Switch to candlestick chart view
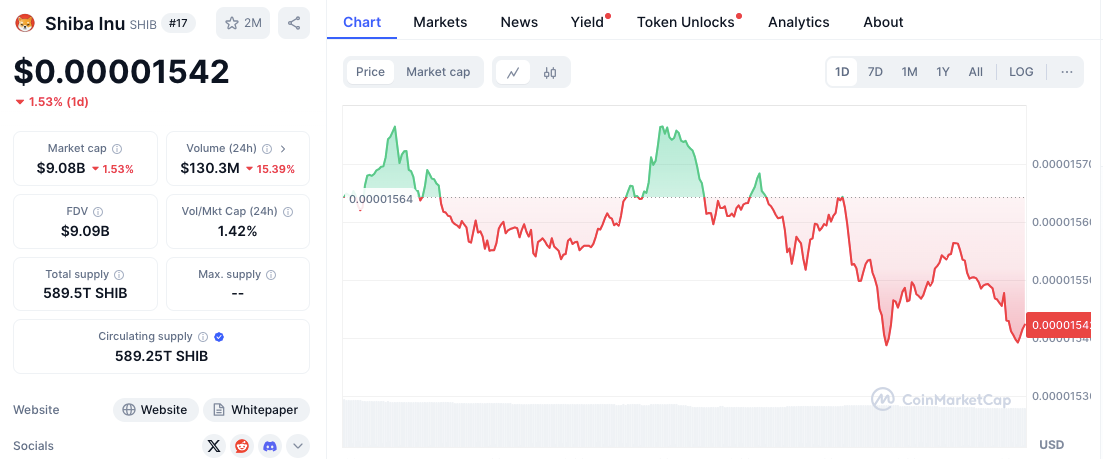The width and height of the screenshot is (1103, 459). pos(550,72)
